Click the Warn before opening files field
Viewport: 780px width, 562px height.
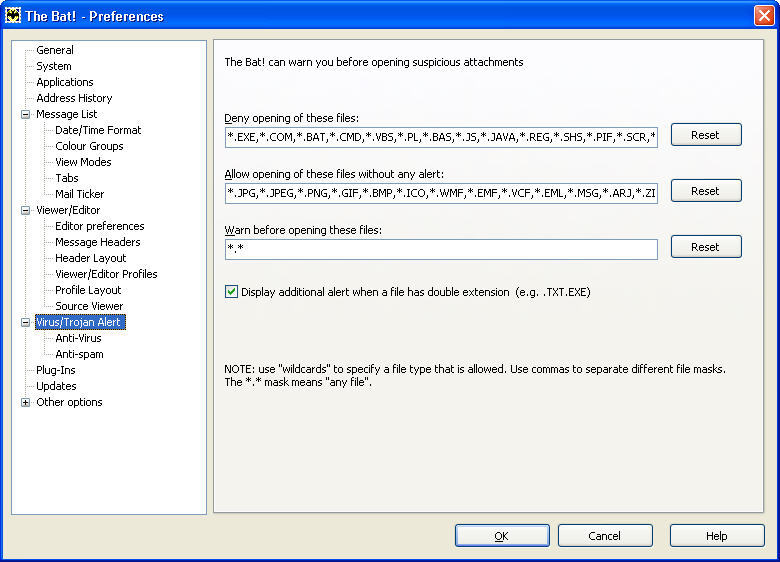(x=441, y=249)
